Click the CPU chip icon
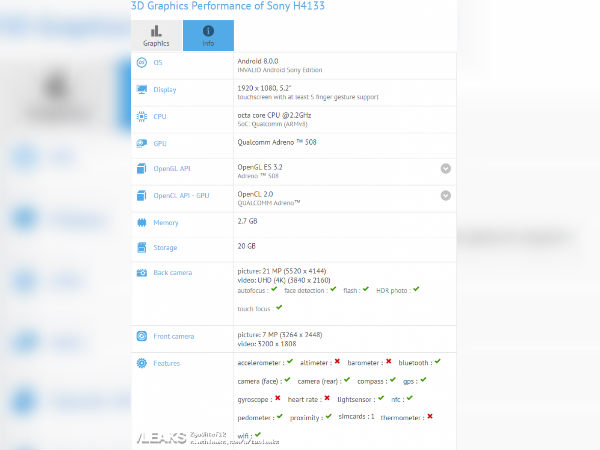The width and height of the screenshot is (600, 450). (142, 116)
